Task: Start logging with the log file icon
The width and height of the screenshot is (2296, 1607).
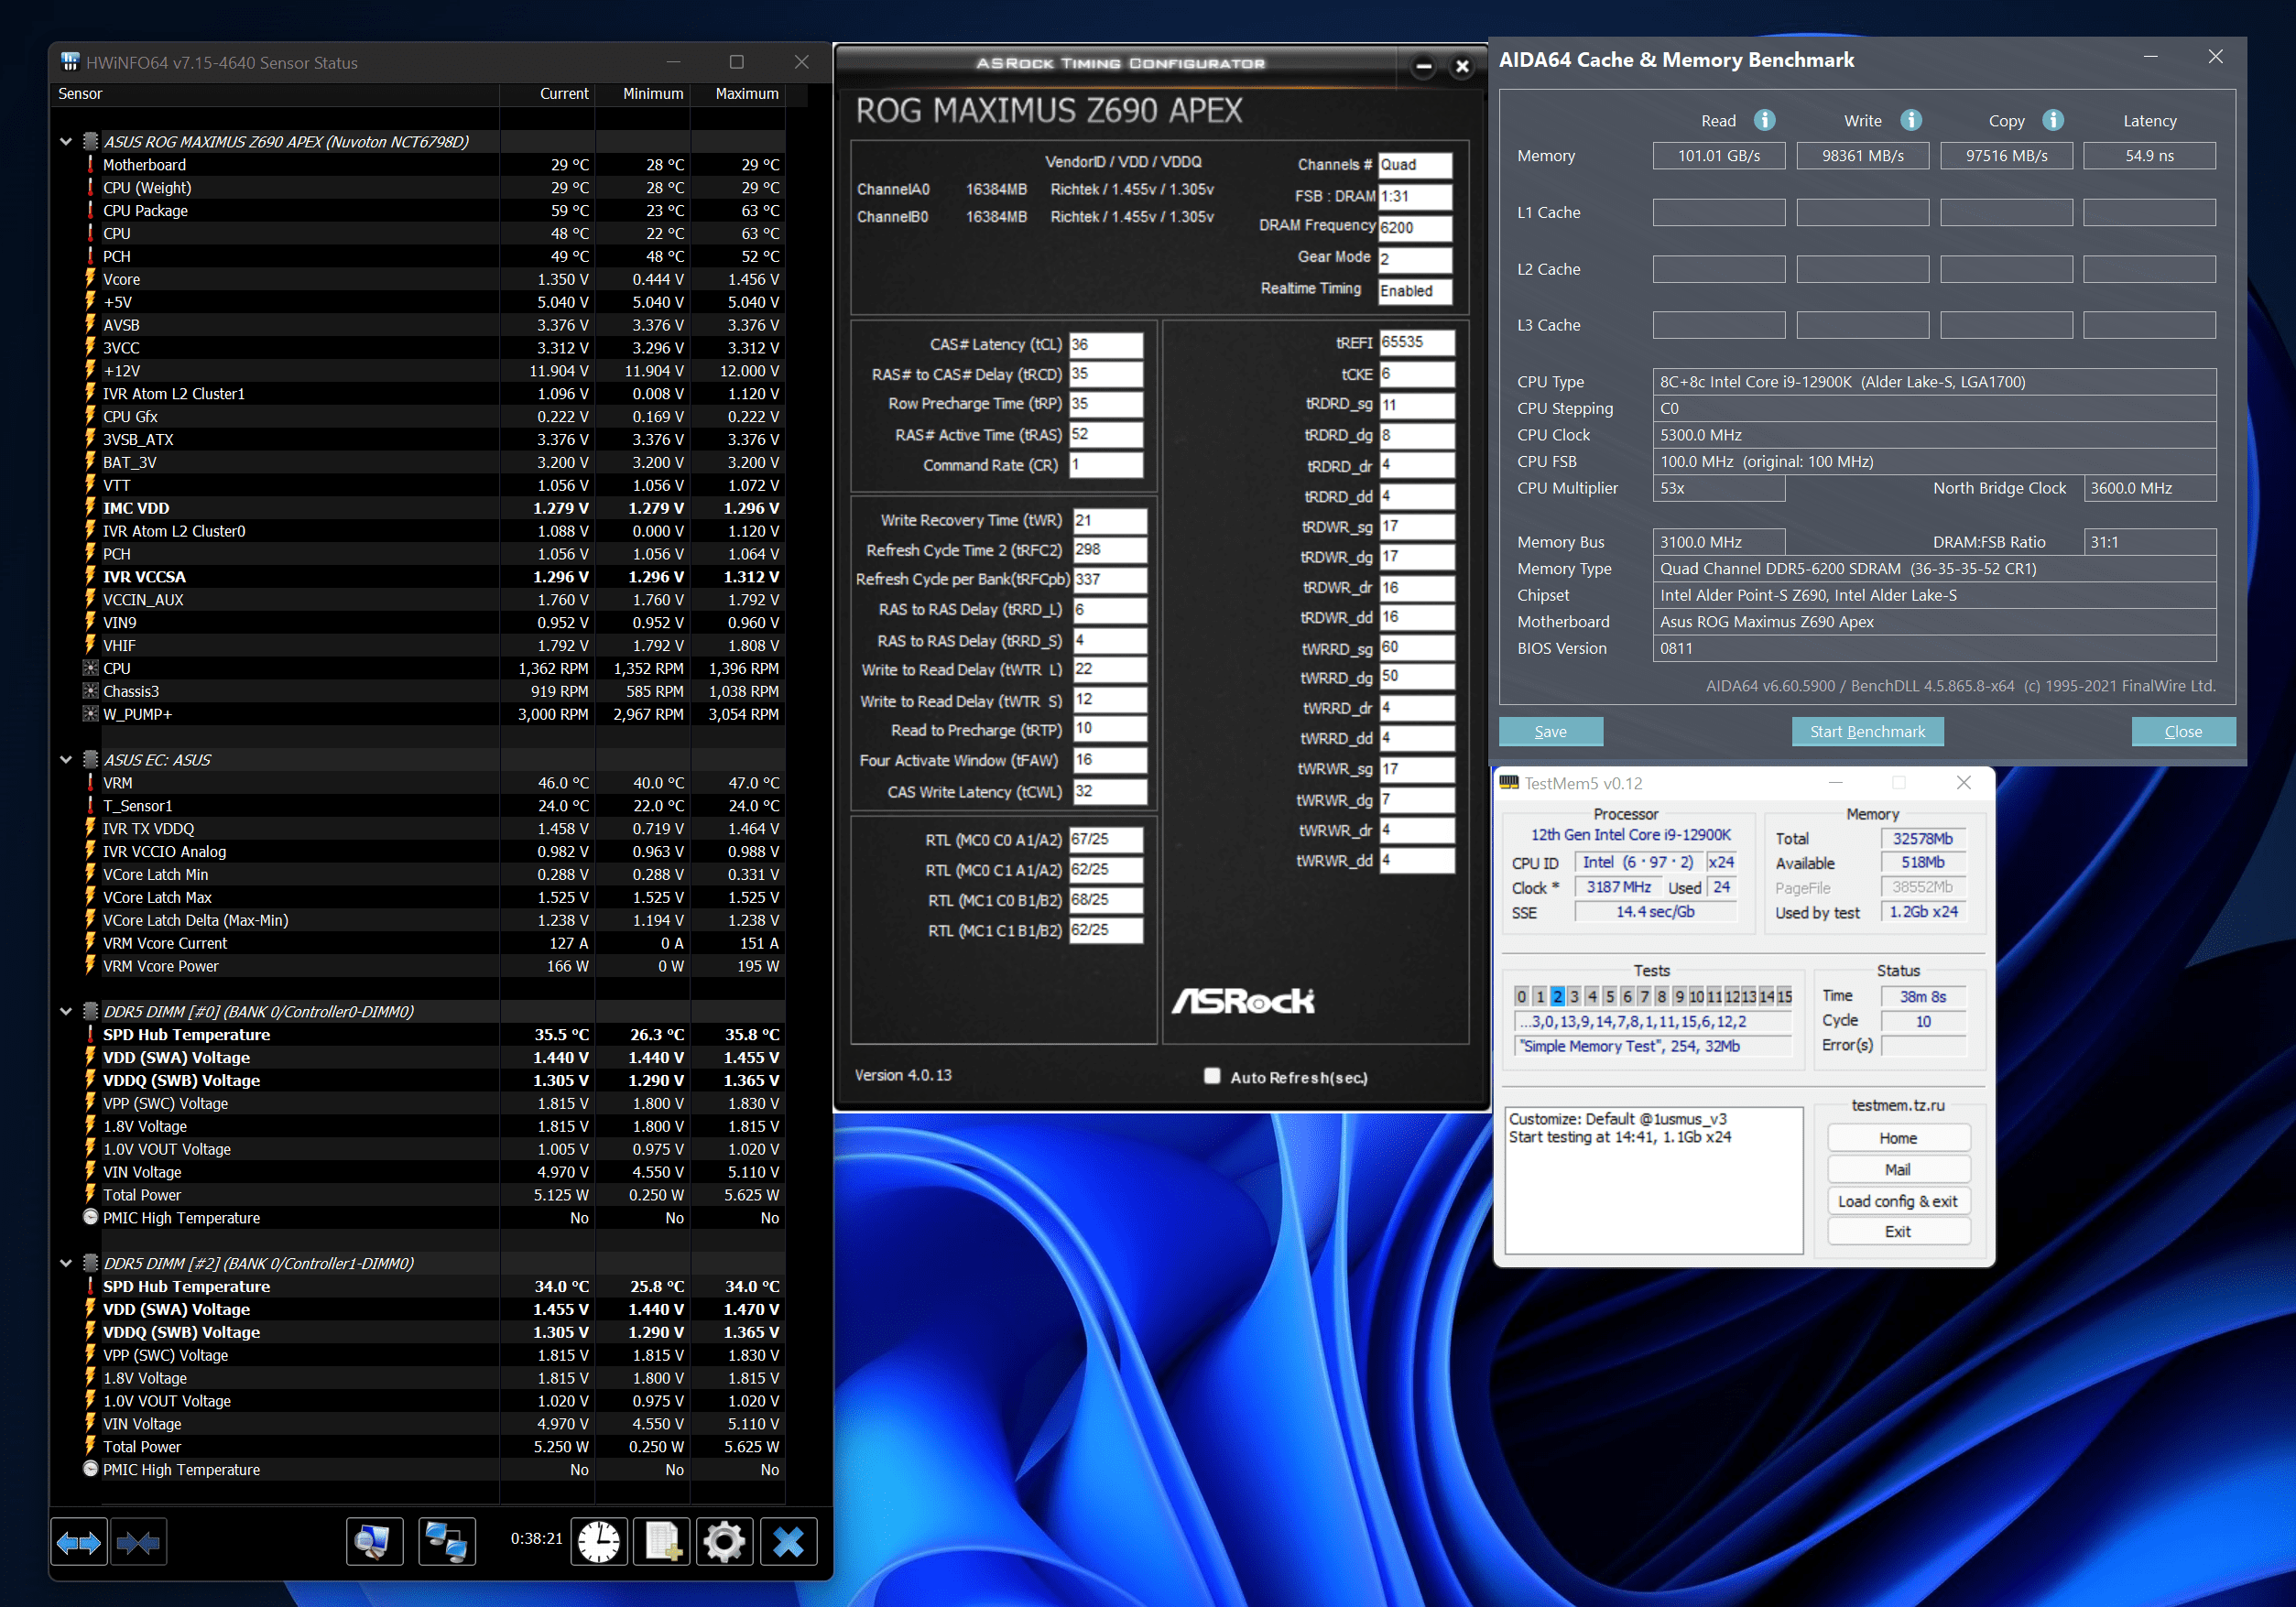Action: click(662, 1542)
